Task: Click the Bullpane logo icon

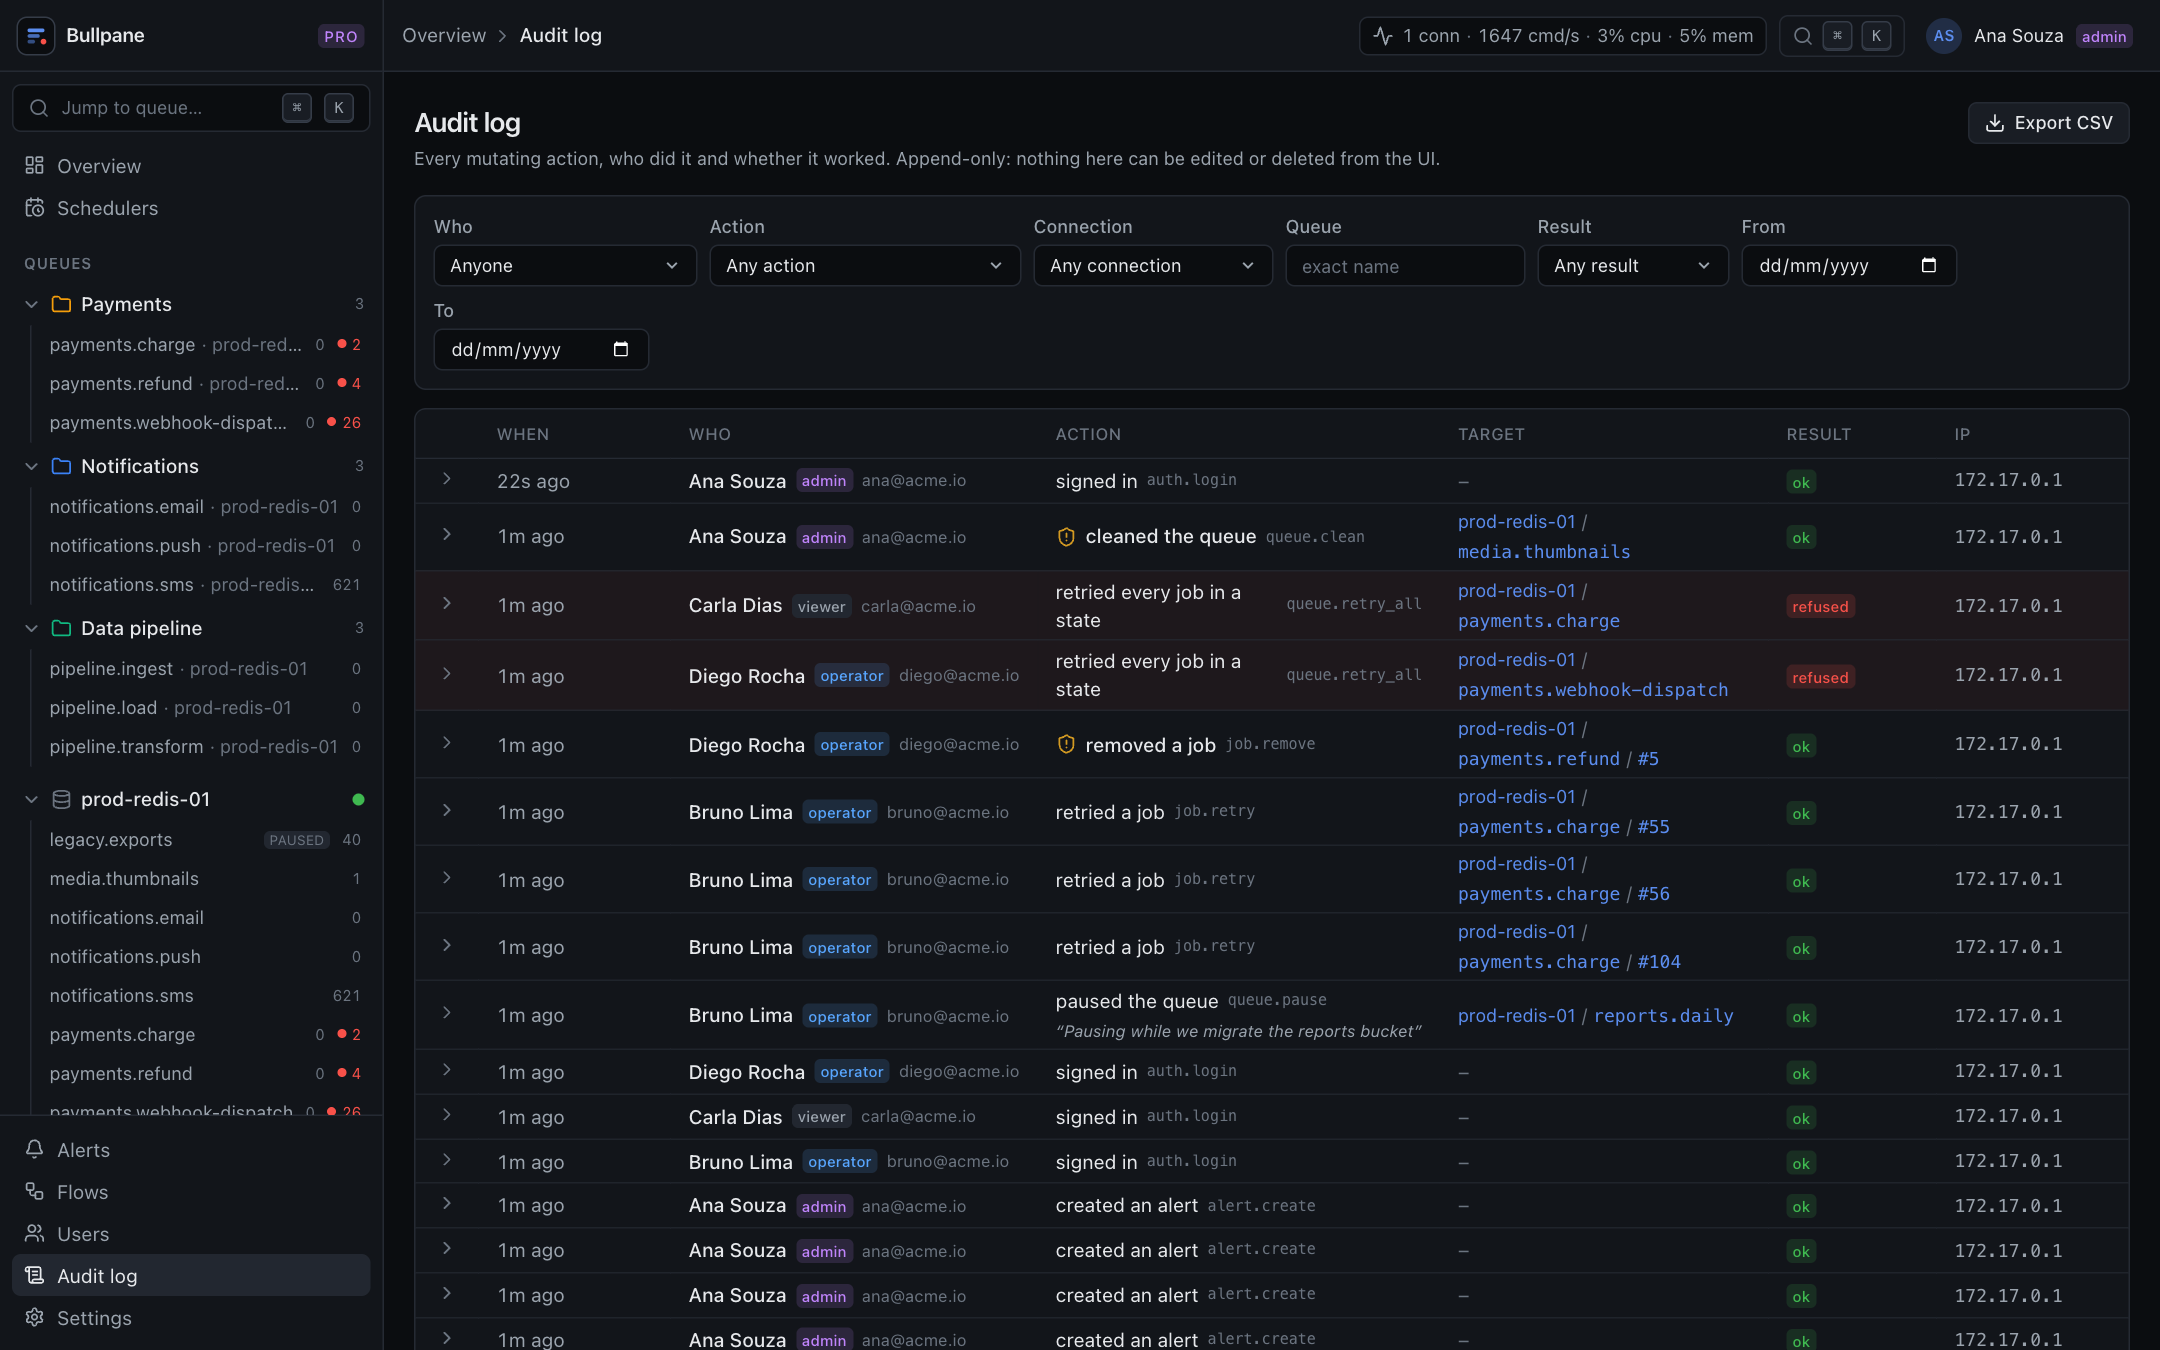Action: tap(36, 36)
